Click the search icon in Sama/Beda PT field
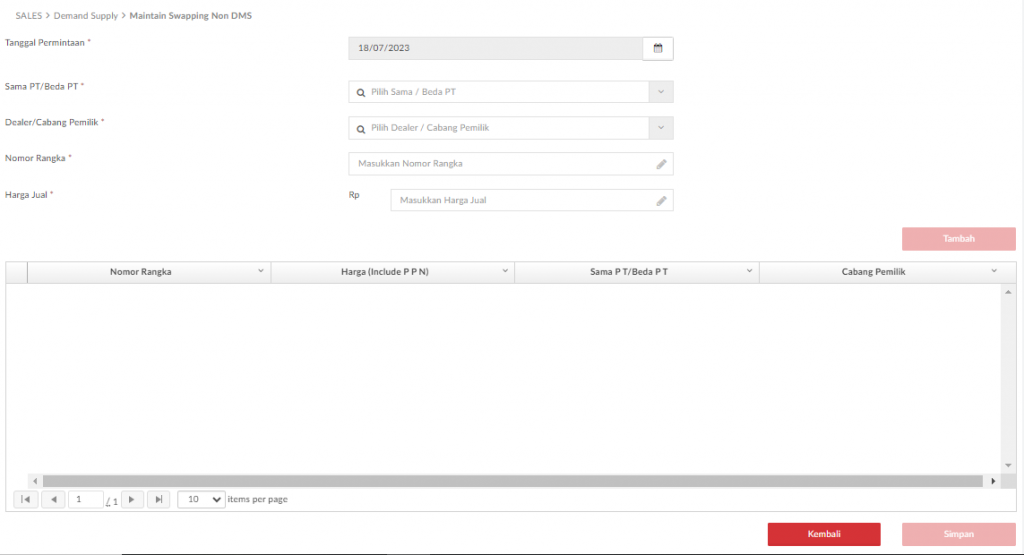This screenshot has width=1024, height=555. pos(360,93)
